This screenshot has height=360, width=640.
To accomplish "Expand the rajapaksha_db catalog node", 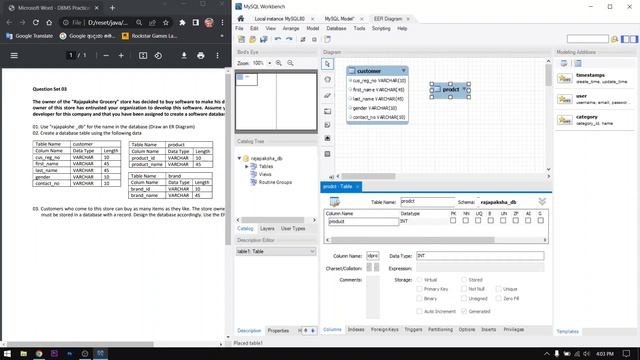I will [240, 158].
